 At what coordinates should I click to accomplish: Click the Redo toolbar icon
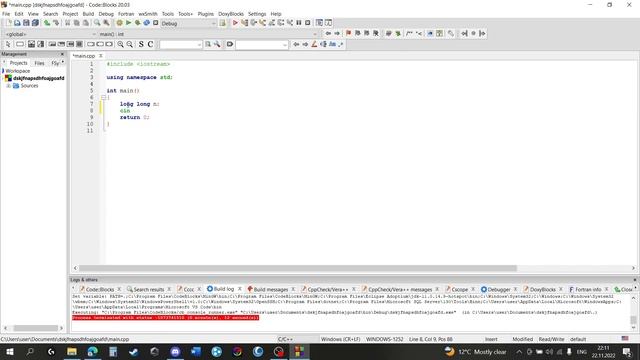(x=56, y=23)
